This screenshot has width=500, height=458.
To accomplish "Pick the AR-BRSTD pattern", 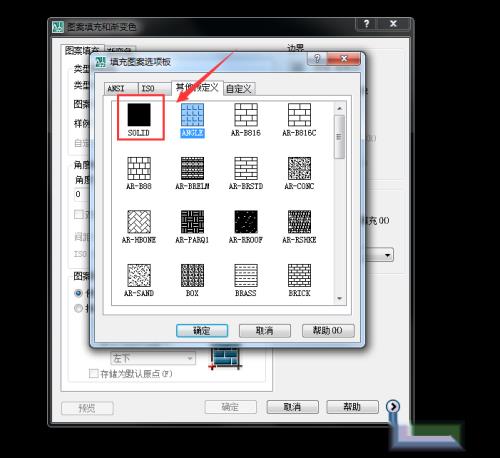I will pos(246,168).
